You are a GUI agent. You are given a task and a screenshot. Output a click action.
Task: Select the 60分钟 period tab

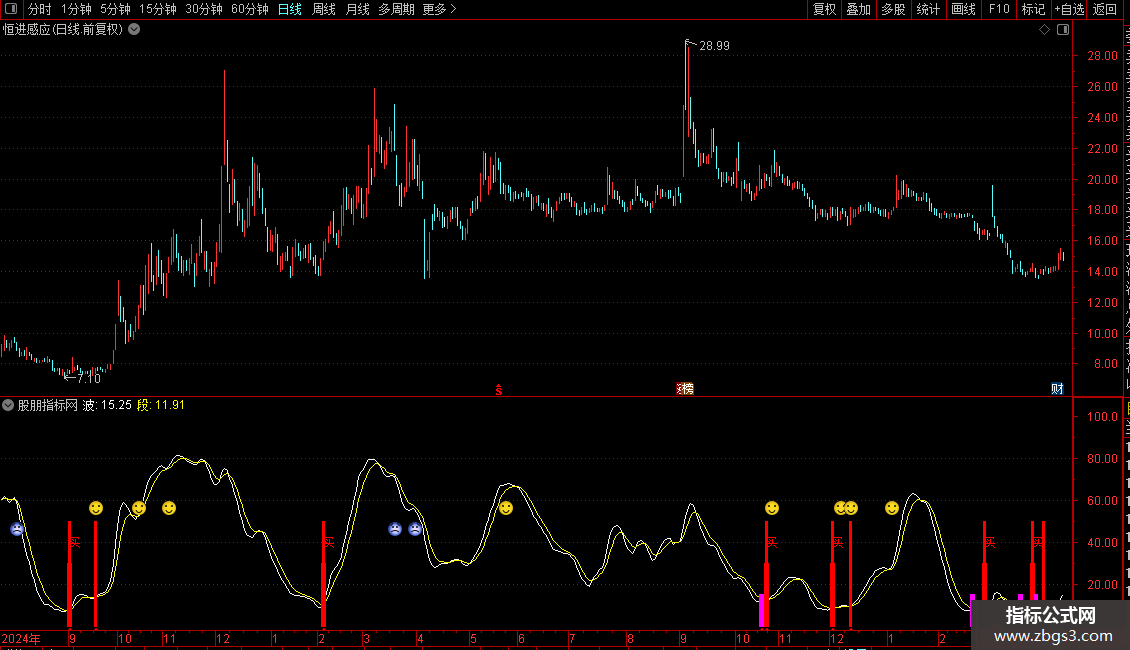tap(250, 9)
